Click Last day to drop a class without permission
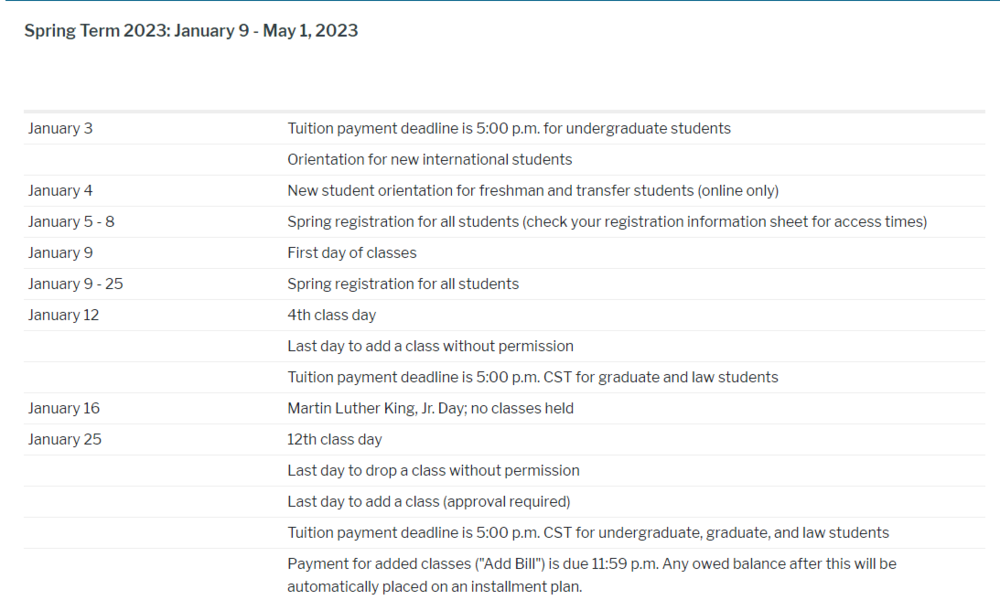 click(x=433, y=470)
